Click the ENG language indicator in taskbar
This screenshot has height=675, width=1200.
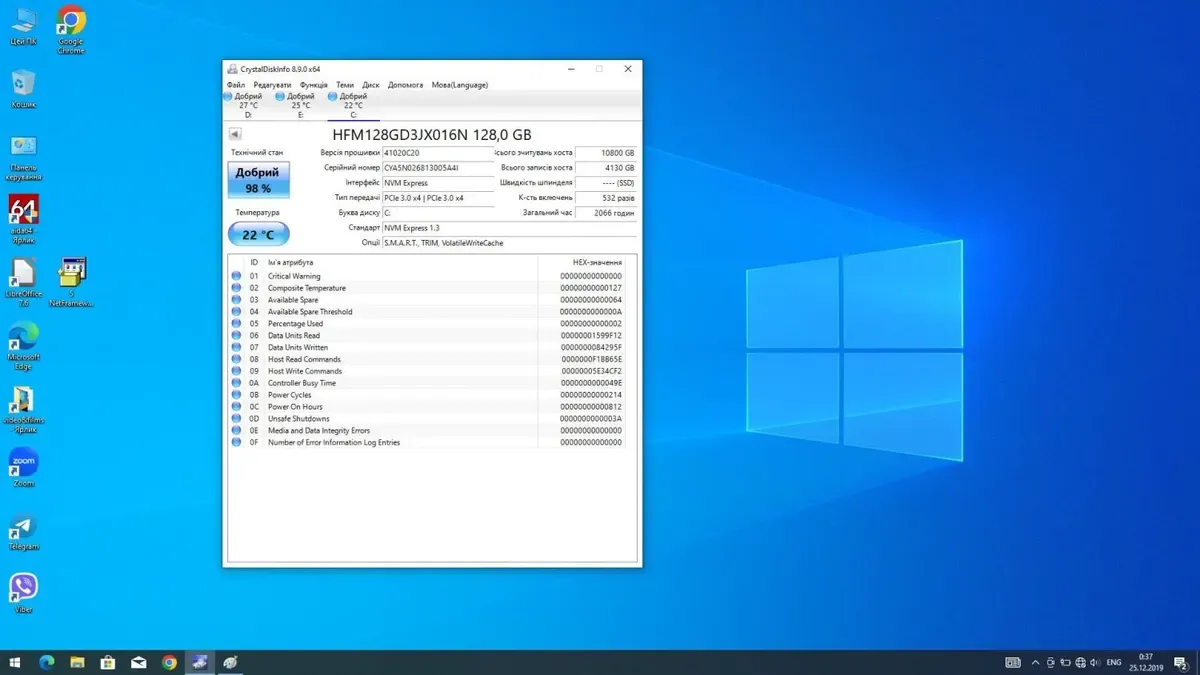[1112, 662]
